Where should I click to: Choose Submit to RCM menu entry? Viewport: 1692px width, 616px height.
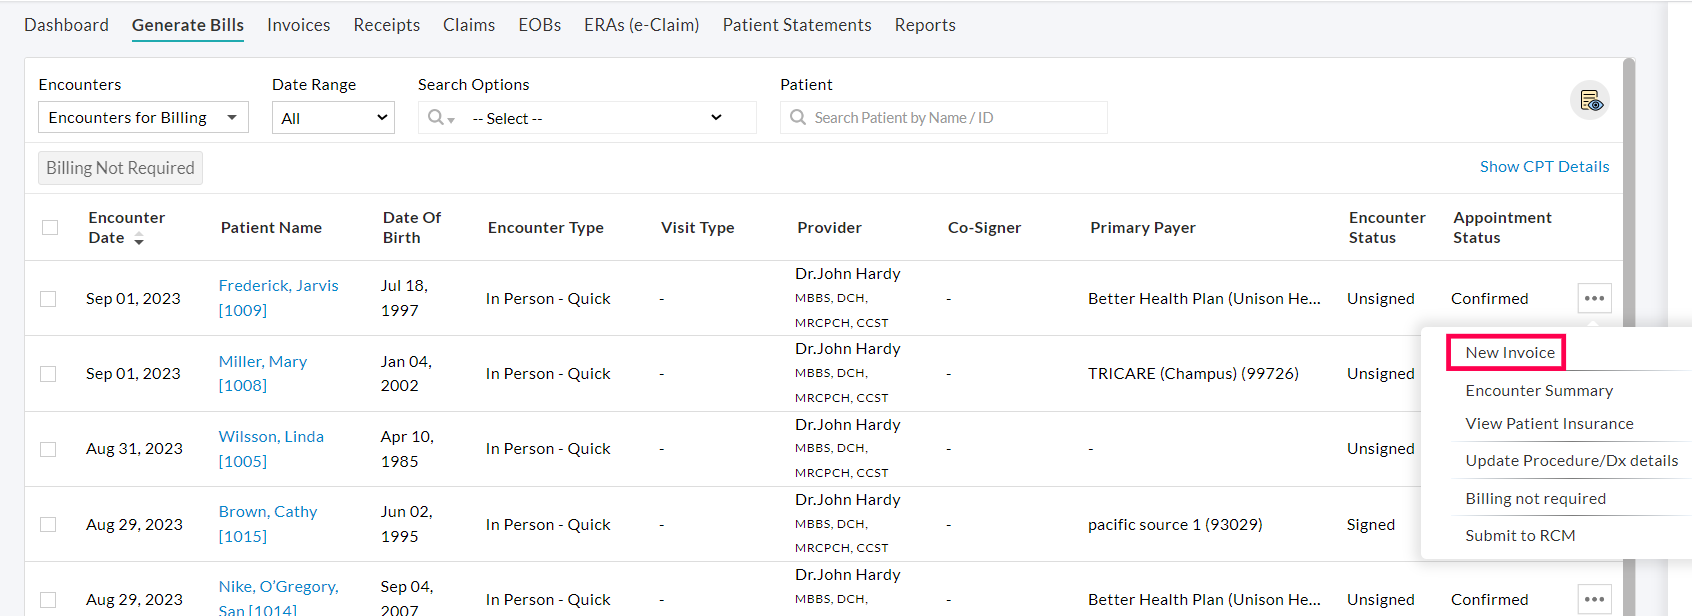(x=1519, y=536)
